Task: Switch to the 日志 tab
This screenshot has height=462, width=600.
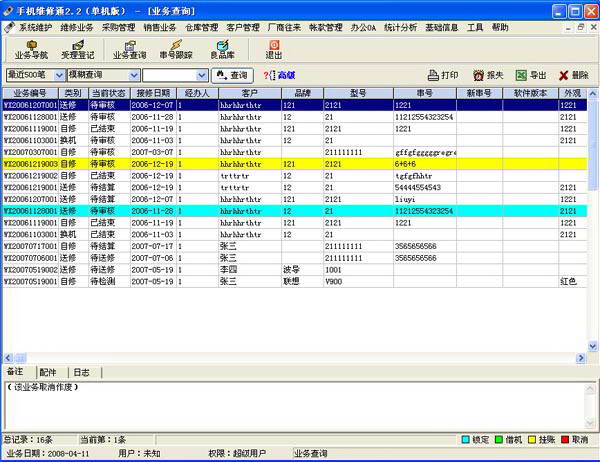Action: click(81, 371)
